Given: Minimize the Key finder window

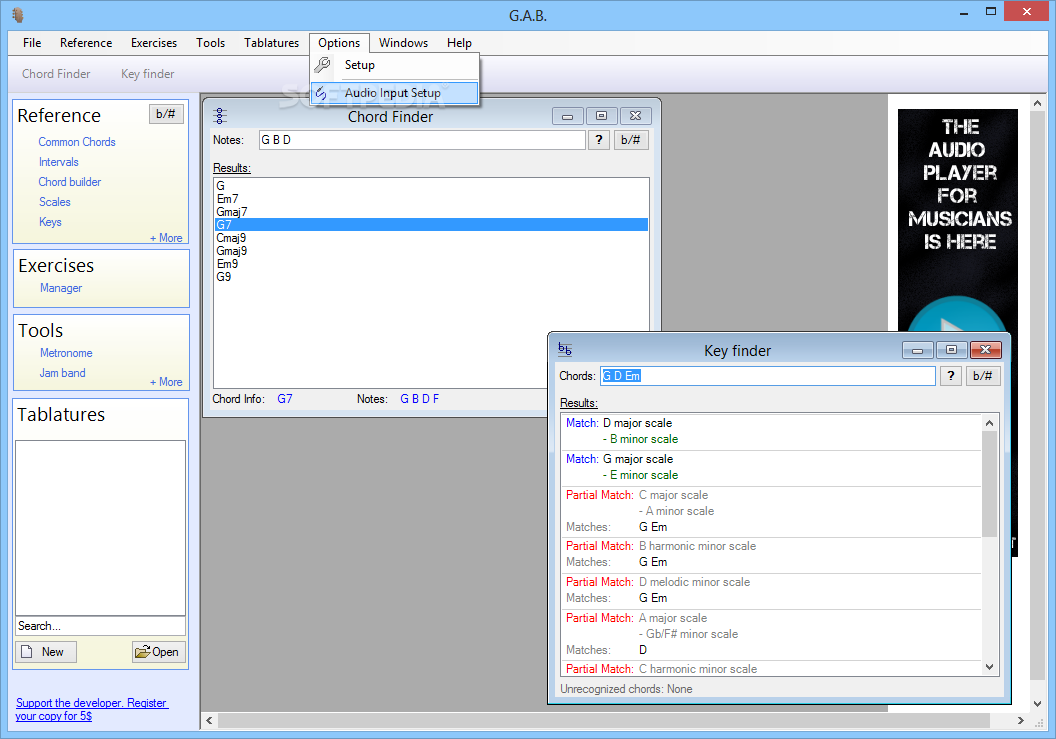Looking at the screenshot, I should (917, 350).
